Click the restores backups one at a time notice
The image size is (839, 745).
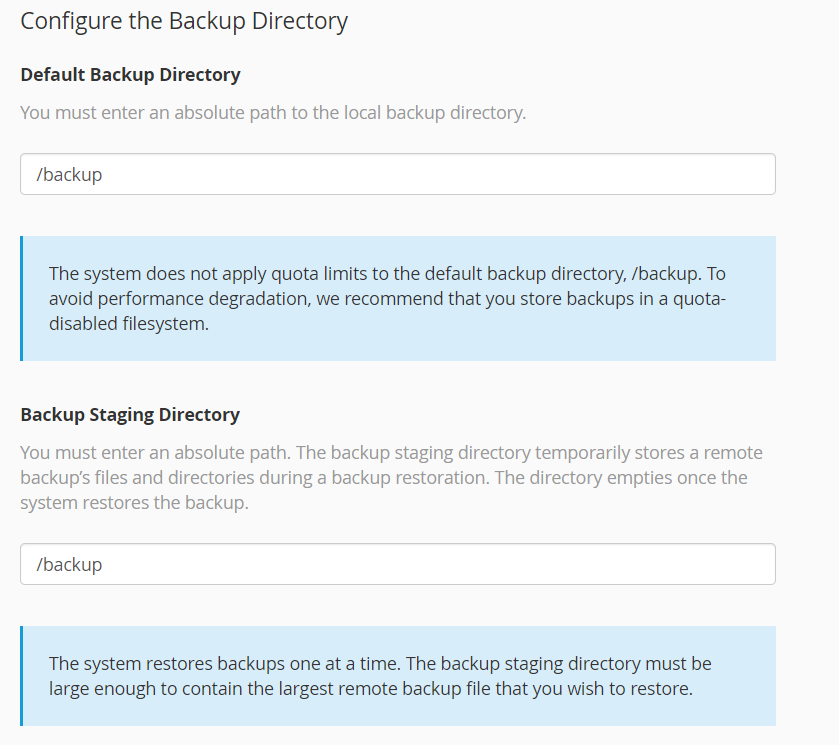point(398,676)
